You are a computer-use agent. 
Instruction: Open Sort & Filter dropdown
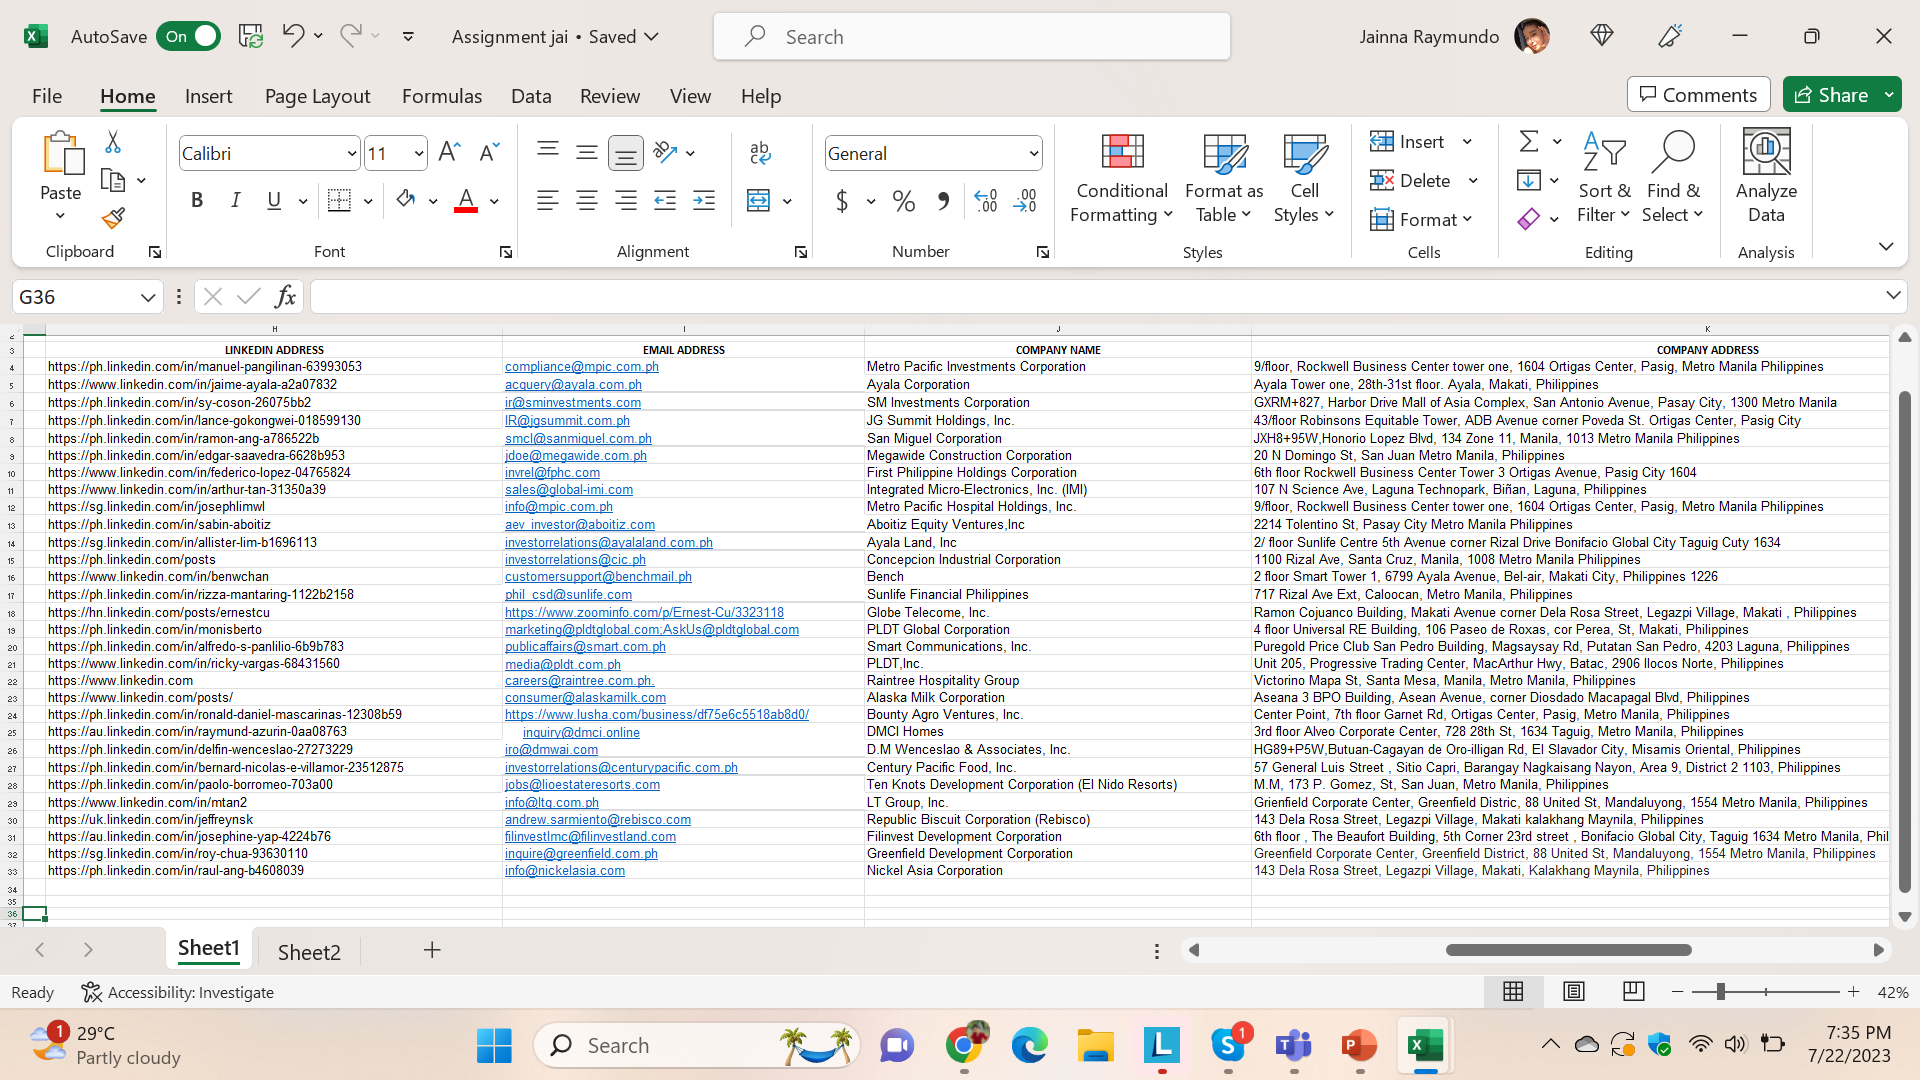tap(1604, 179)
